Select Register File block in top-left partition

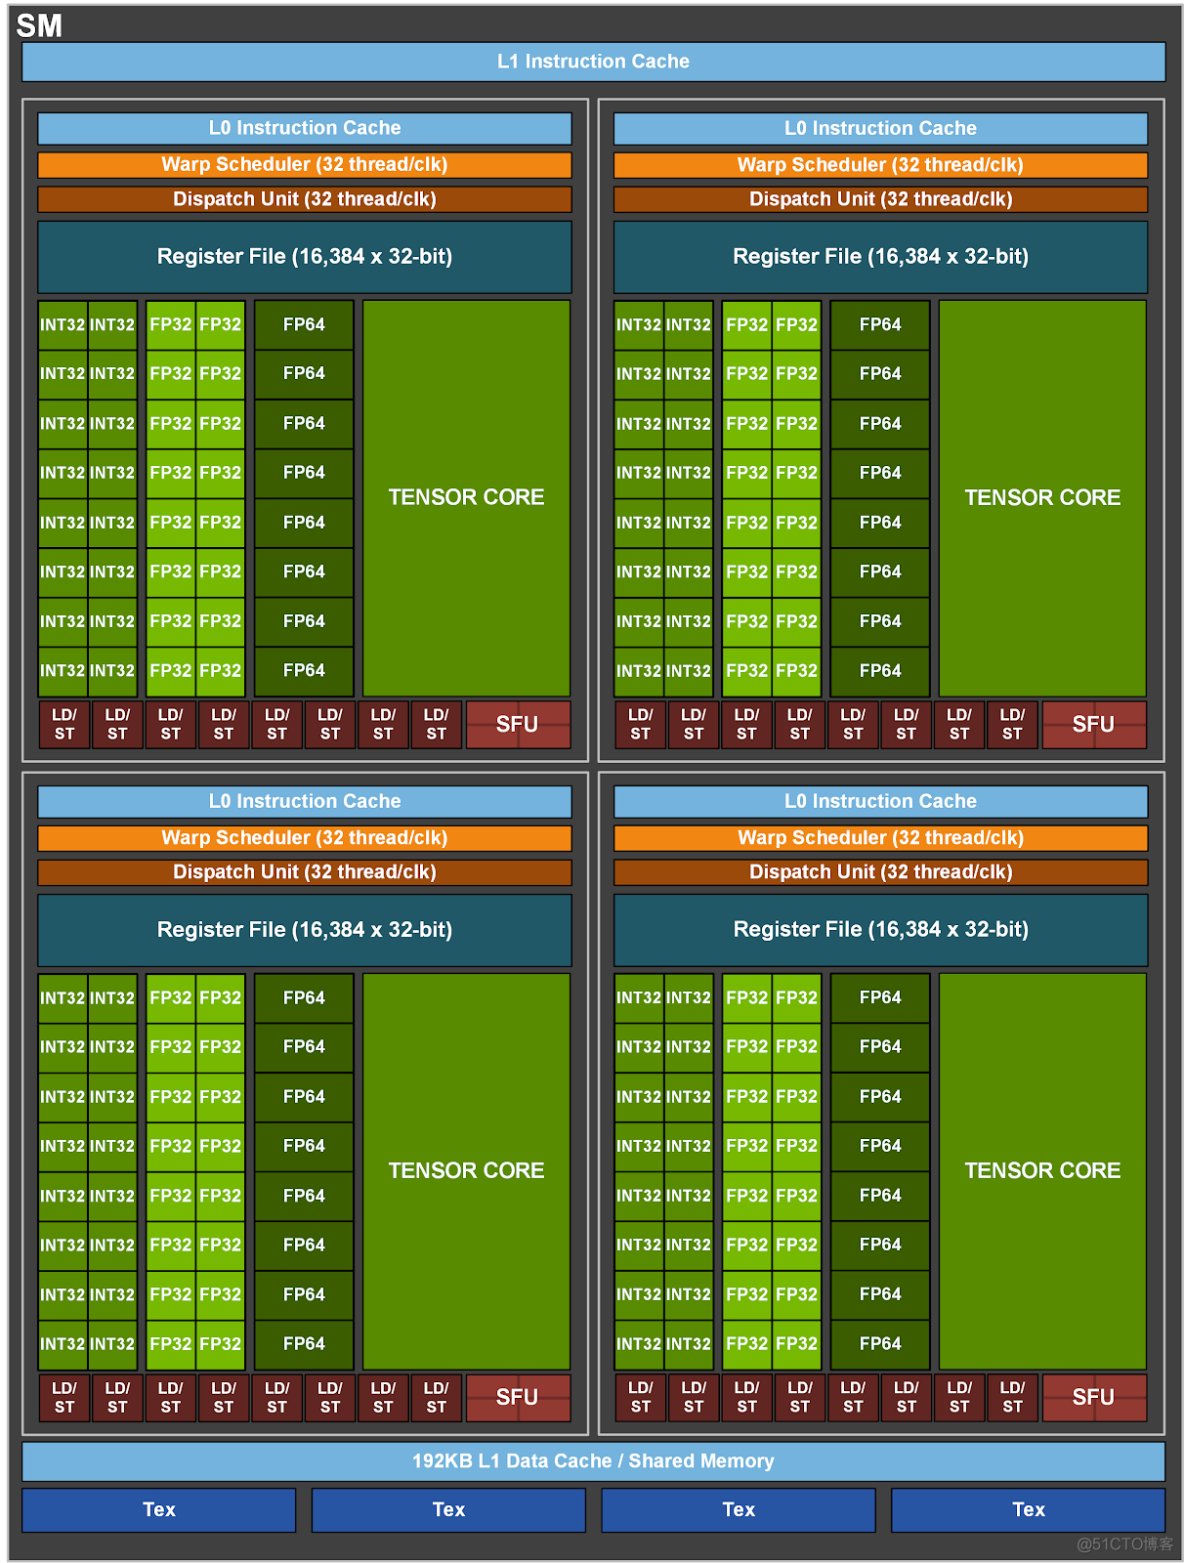tap(305, 257)
